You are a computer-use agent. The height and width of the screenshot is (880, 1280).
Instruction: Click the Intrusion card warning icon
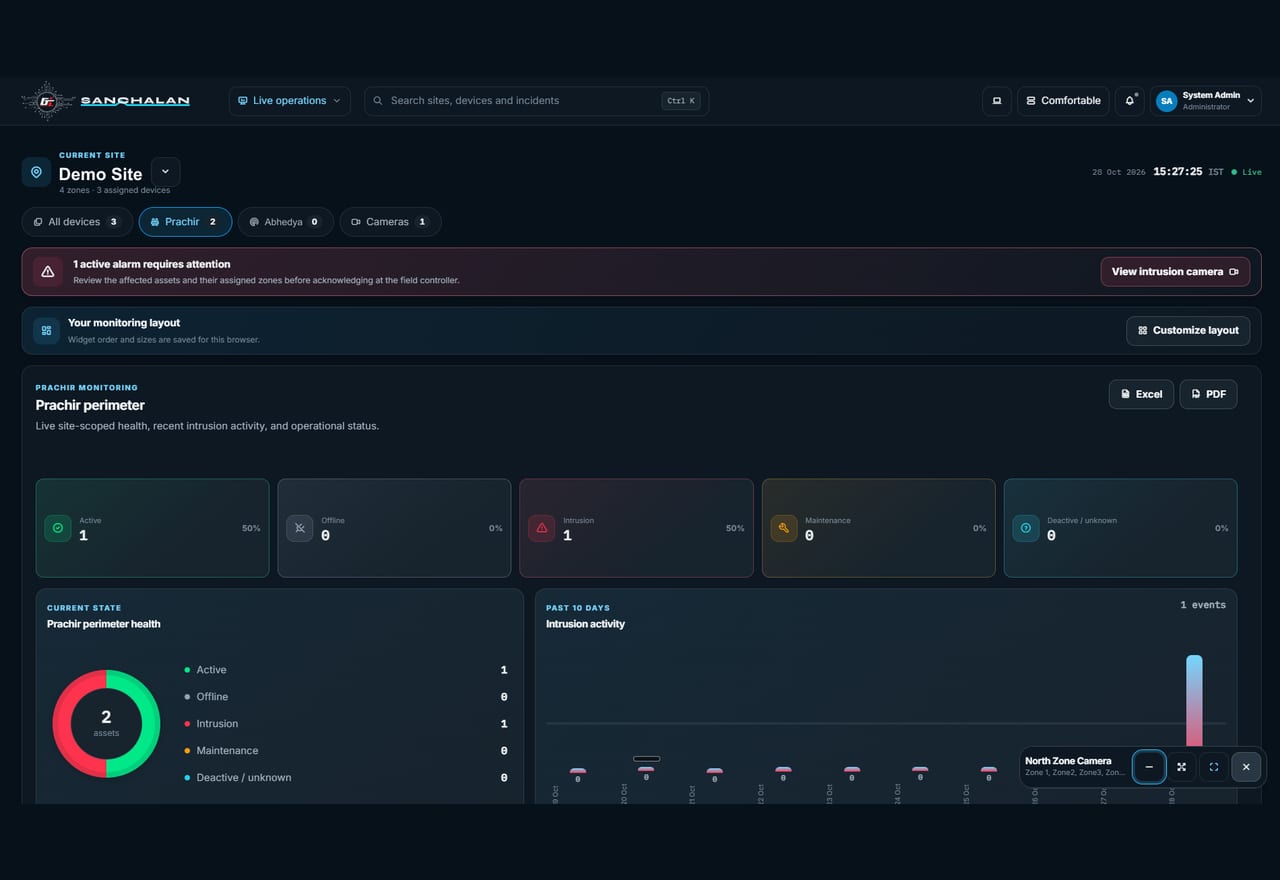pyautogui.click(x=542, y=528)
